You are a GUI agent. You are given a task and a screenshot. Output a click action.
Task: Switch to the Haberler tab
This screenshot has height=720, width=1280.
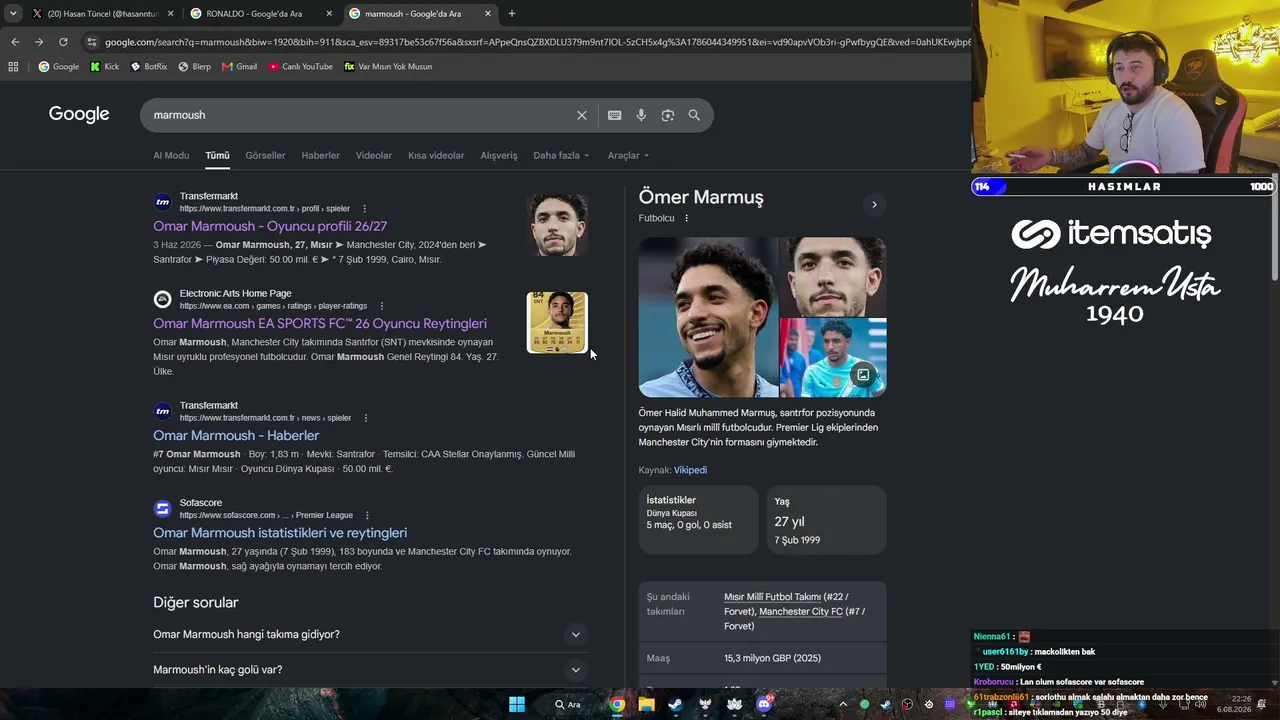pyautogui.click(x=321, y=156)
